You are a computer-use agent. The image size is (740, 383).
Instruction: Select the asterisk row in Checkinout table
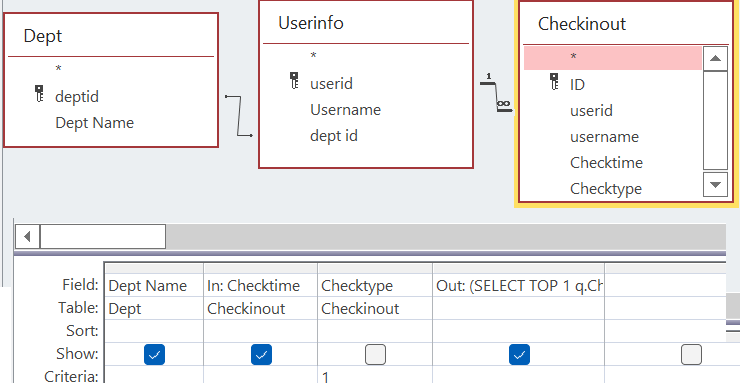click(x=613, y=58)
